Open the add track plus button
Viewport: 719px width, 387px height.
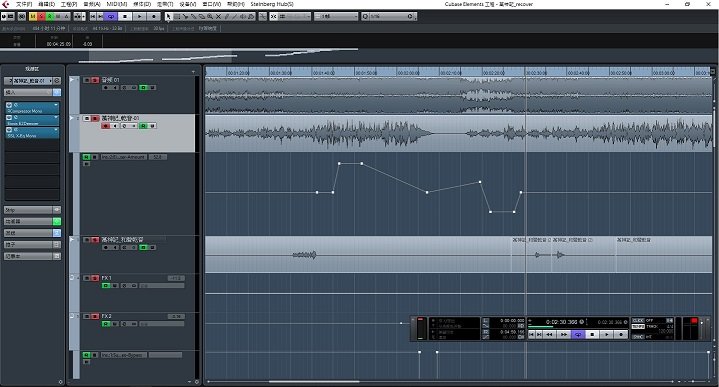pos(193,72)
